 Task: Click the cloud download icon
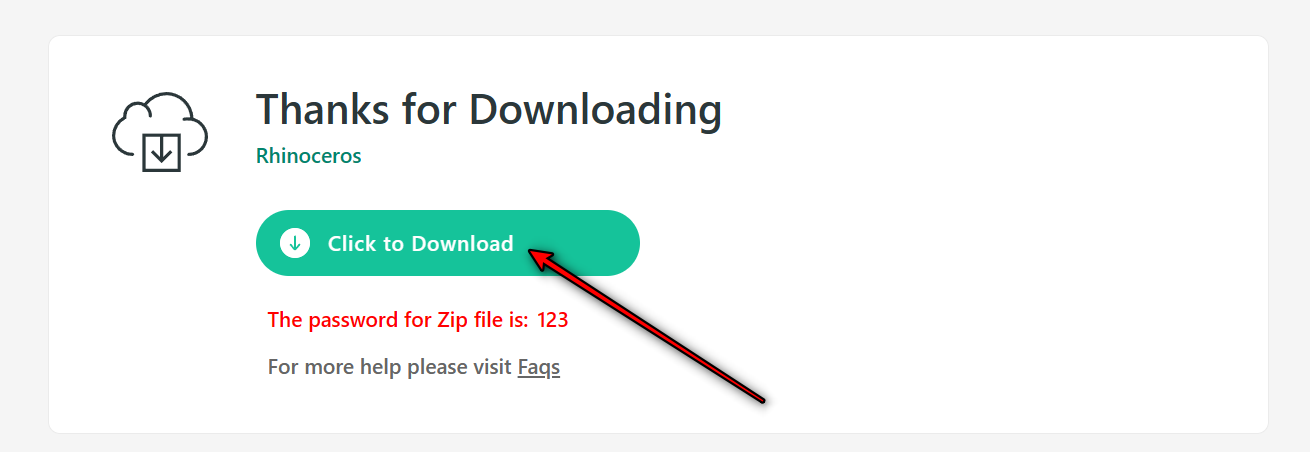coord(159,132)
